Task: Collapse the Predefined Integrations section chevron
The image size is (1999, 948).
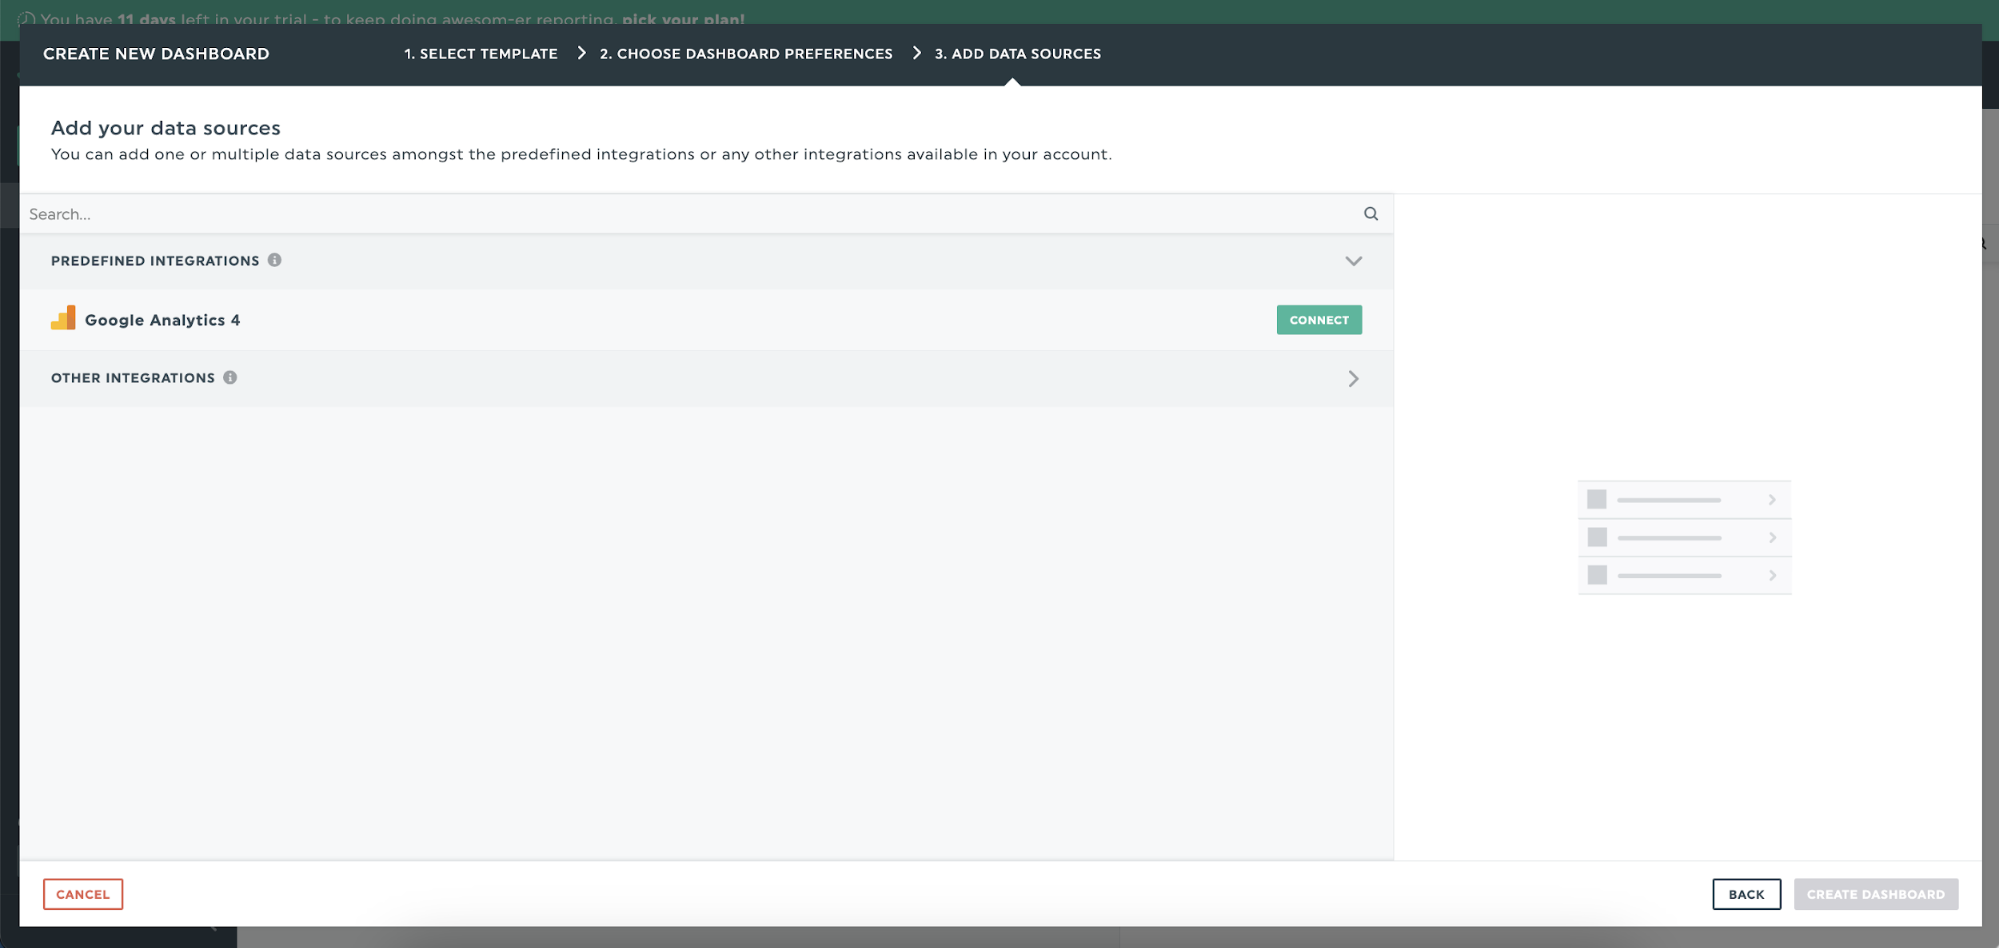Action: (1353, 261)
